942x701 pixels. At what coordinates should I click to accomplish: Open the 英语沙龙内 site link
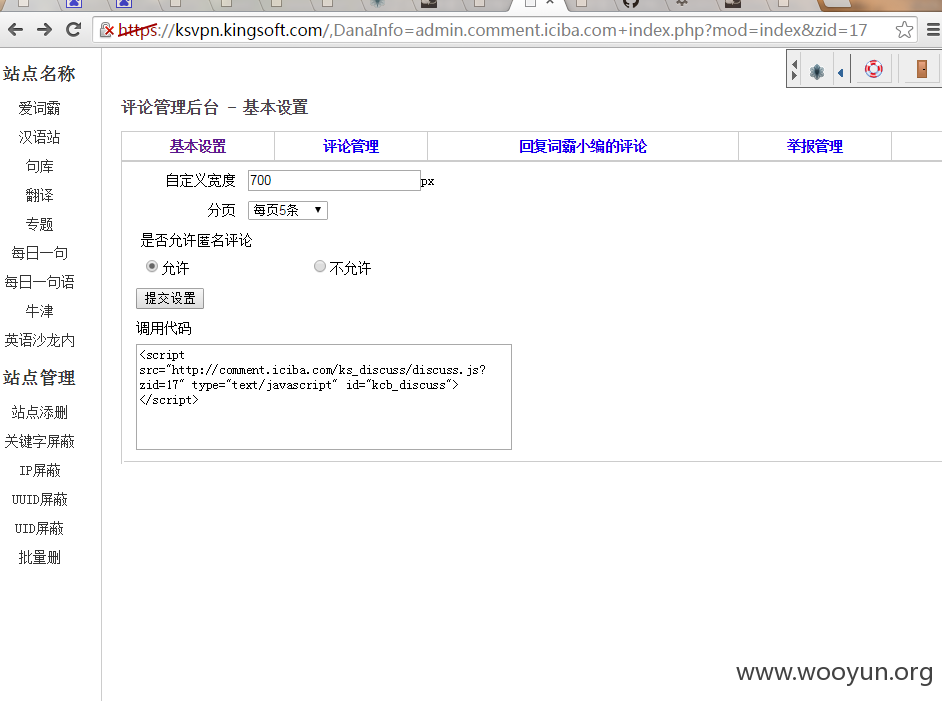click(40, 341)
